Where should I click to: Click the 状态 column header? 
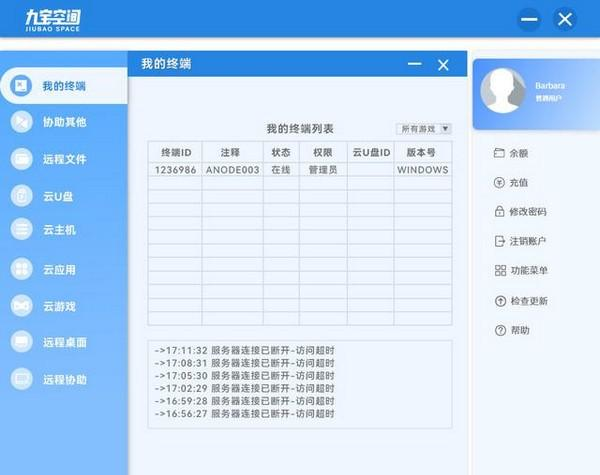281,152
